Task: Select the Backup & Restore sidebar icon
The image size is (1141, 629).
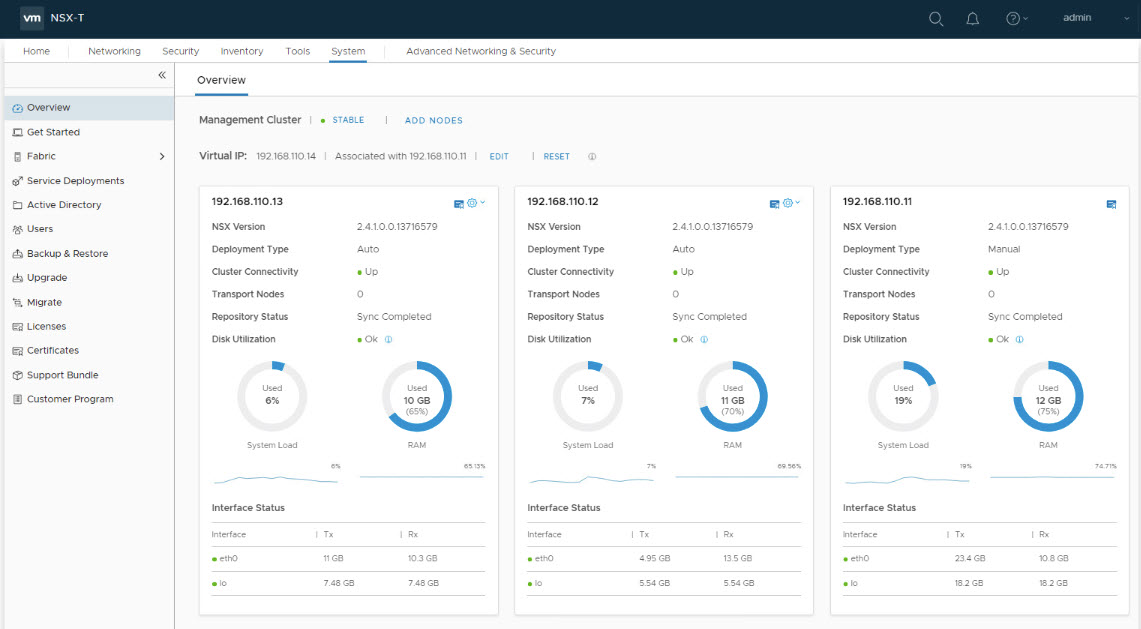Action: click(17, 253)
